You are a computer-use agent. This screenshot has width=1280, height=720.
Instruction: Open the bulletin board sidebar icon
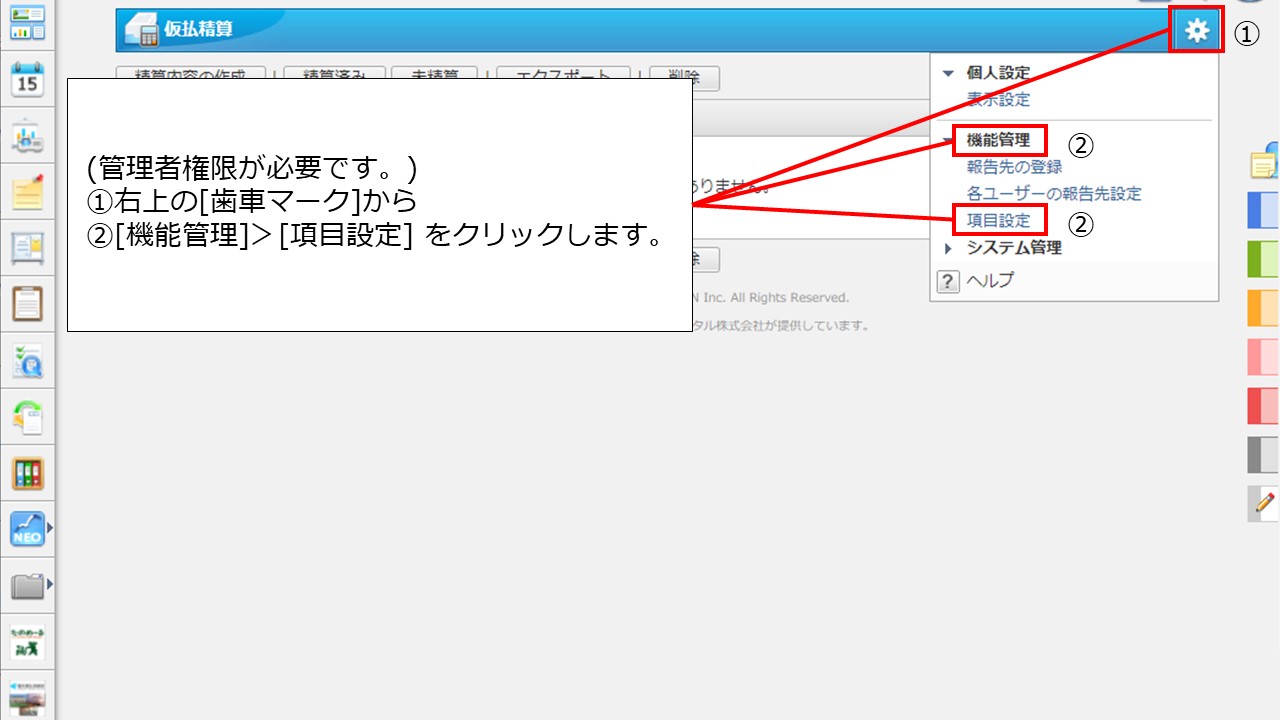28,247
